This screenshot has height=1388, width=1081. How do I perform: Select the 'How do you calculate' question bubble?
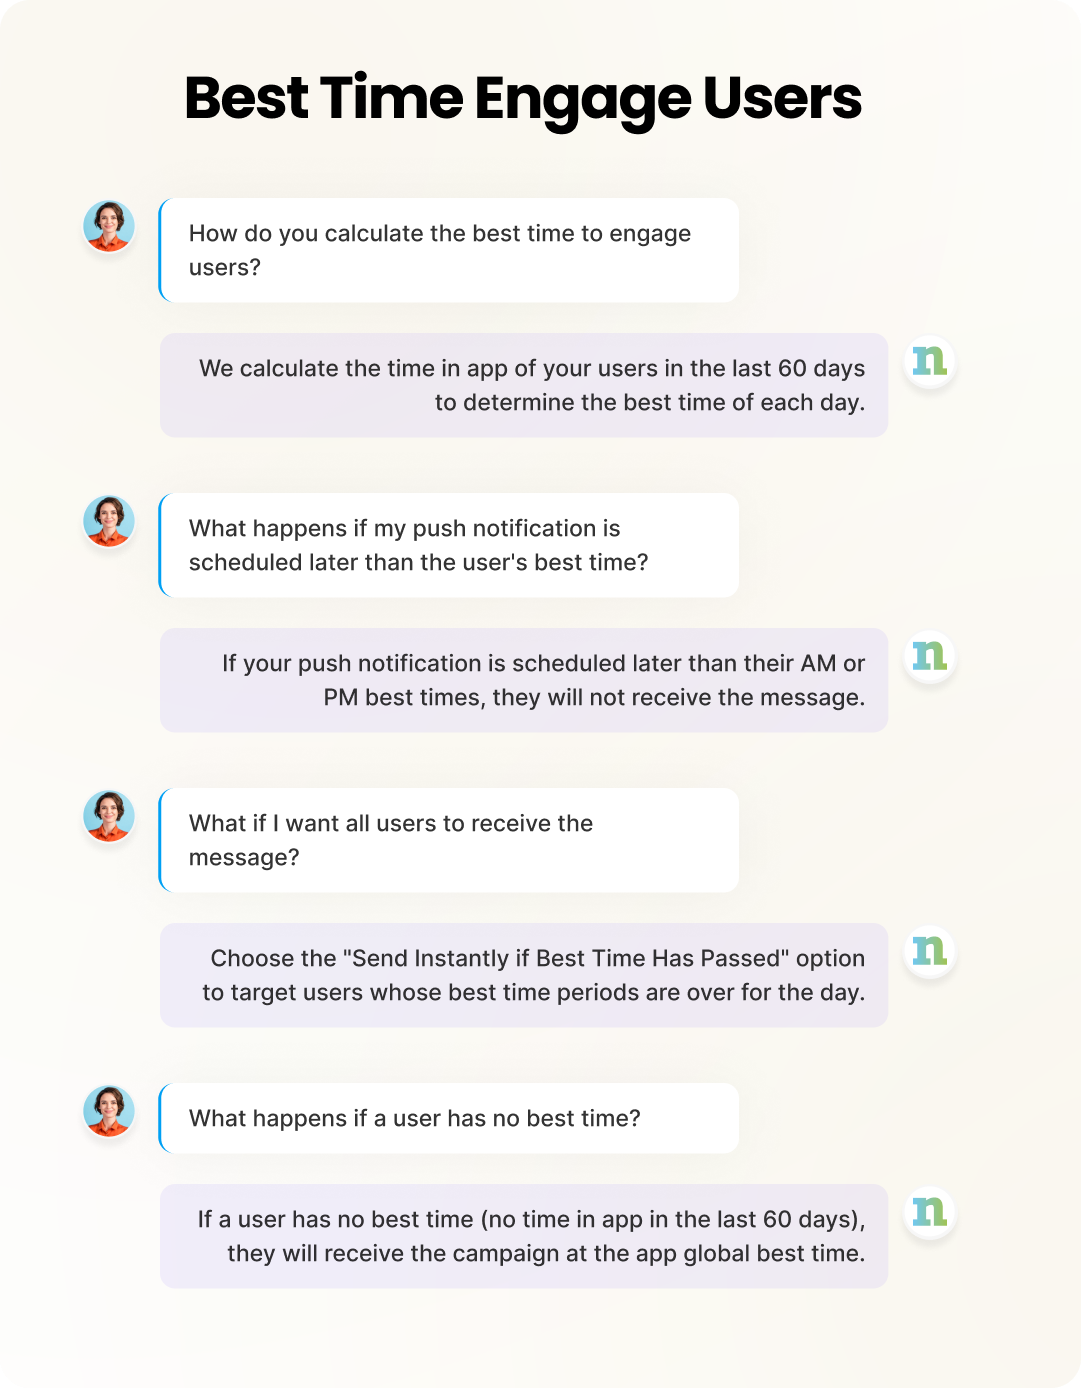pos(448,250)
